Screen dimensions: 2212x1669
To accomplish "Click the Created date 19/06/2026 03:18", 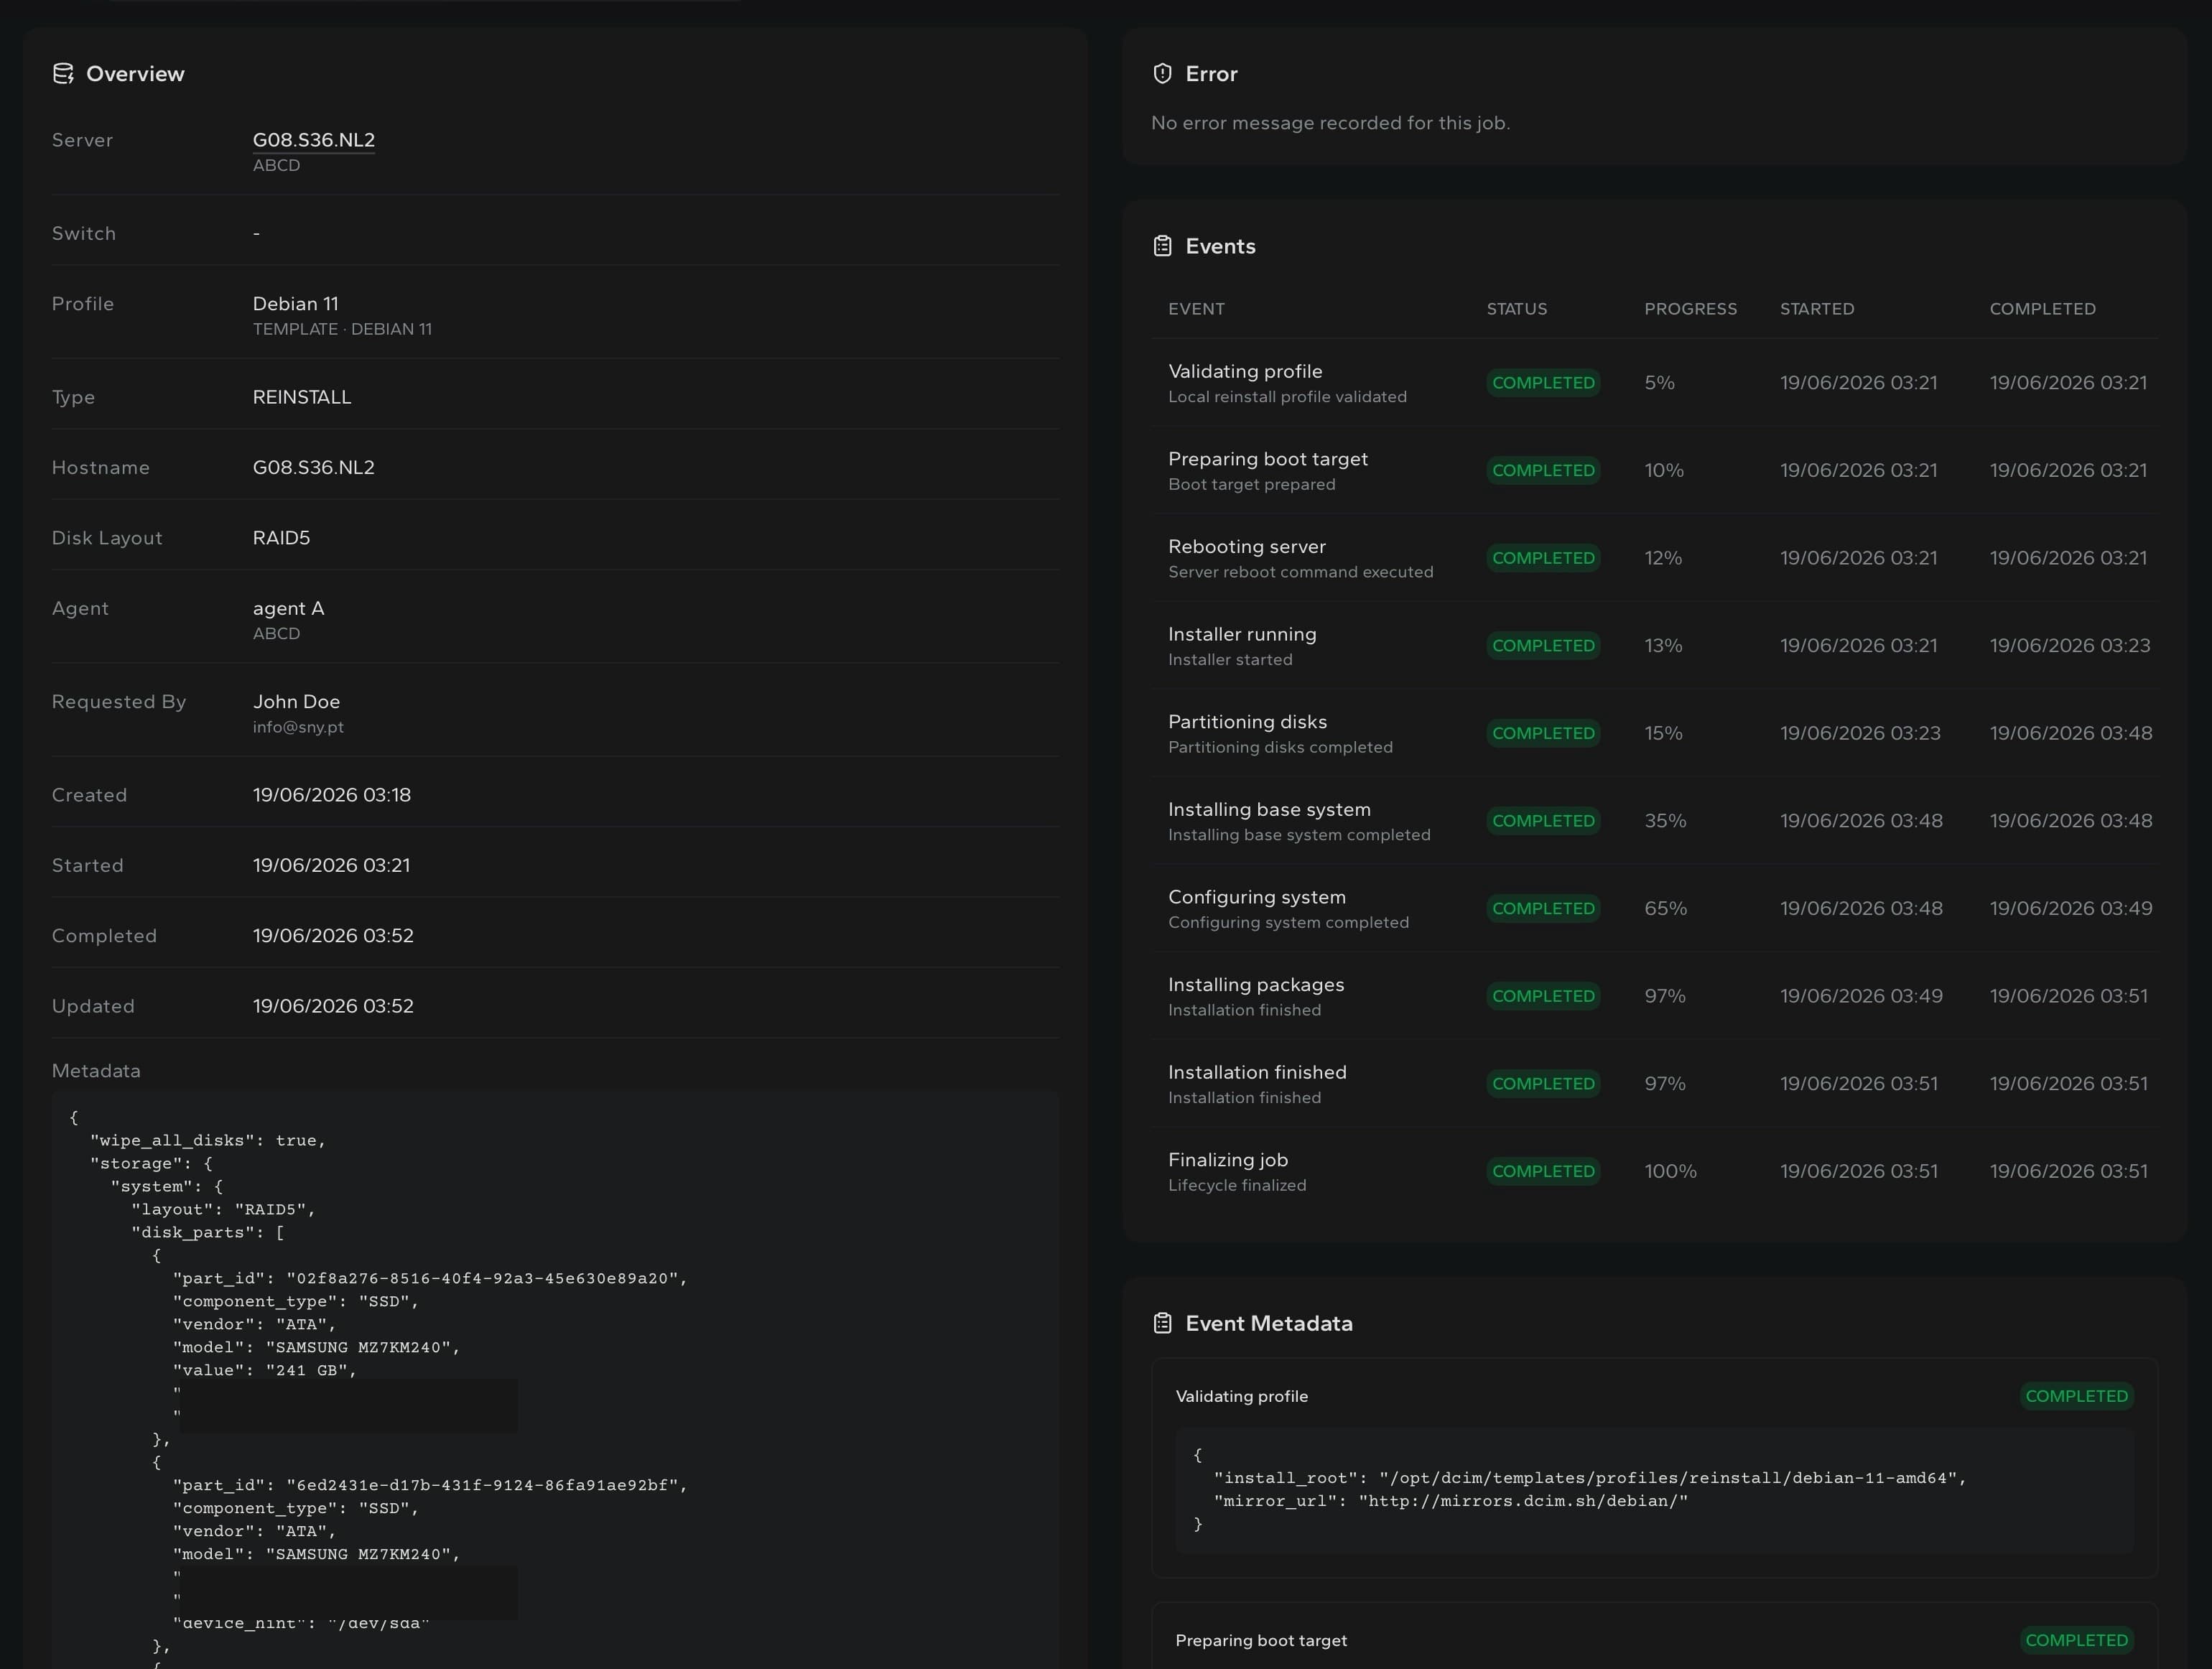I will [x=331, y=795].
